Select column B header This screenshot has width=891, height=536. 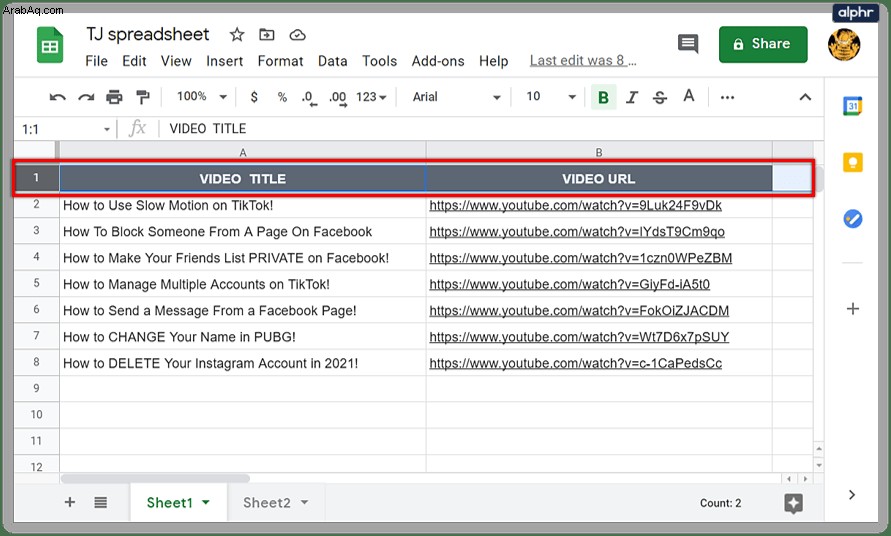click(x=599, y=152)
